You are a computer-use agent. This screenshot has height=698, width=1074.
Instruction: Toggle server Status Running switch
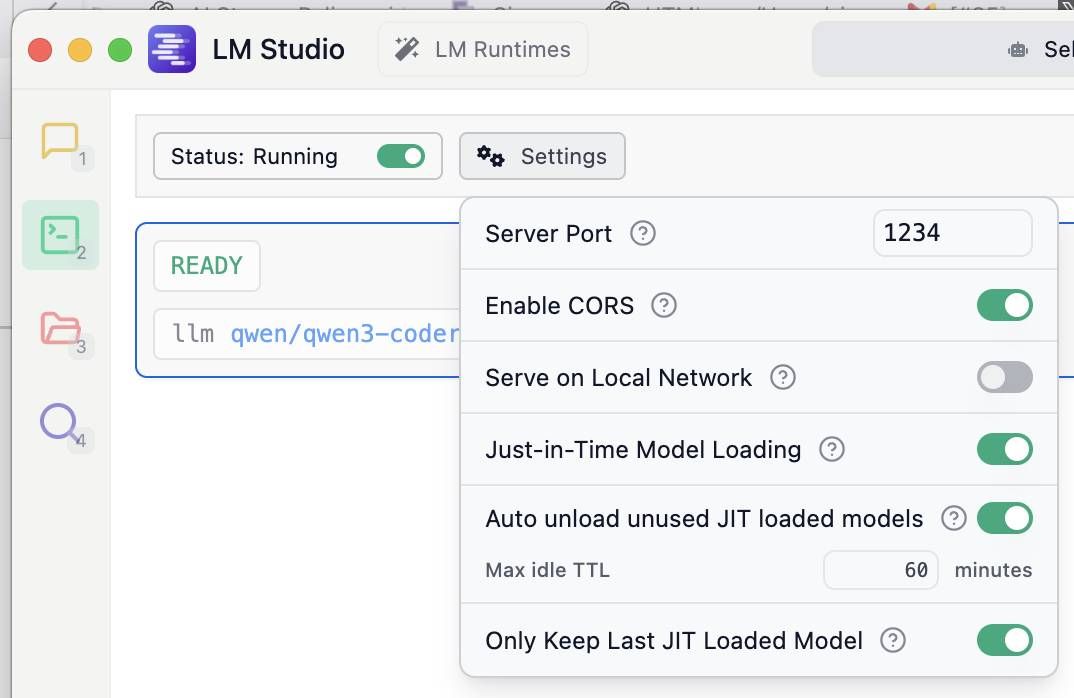(x=400, y=157)
